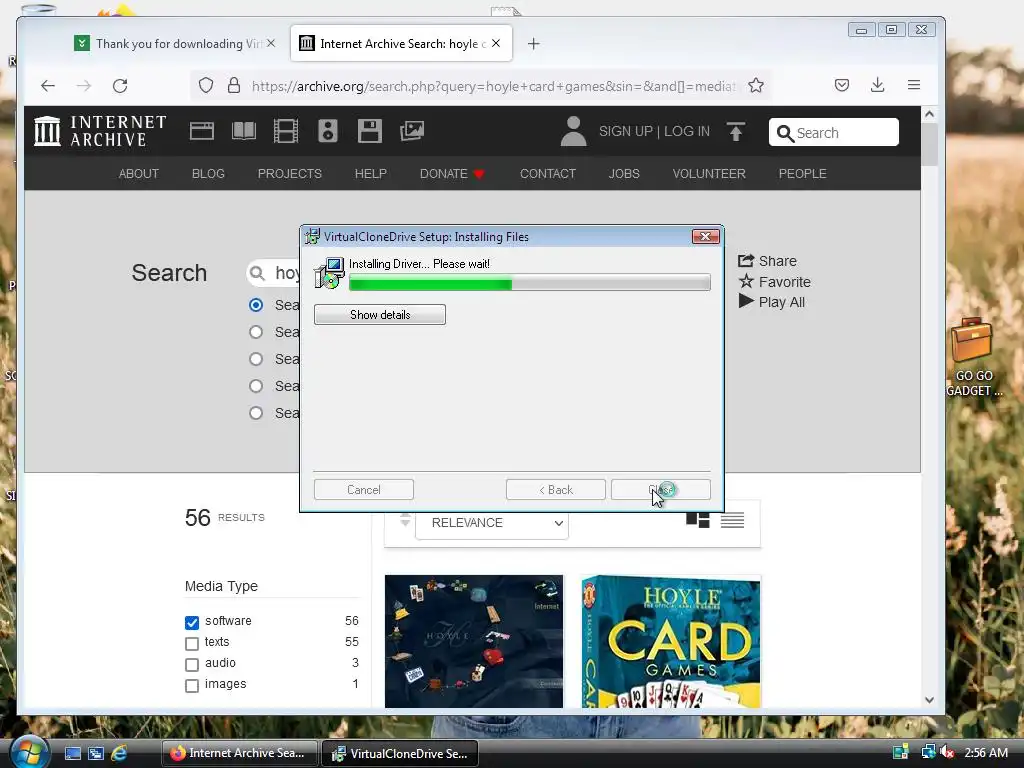Open a new browser tab
Screen dimensions: 1024x768
tap(534, 44)
